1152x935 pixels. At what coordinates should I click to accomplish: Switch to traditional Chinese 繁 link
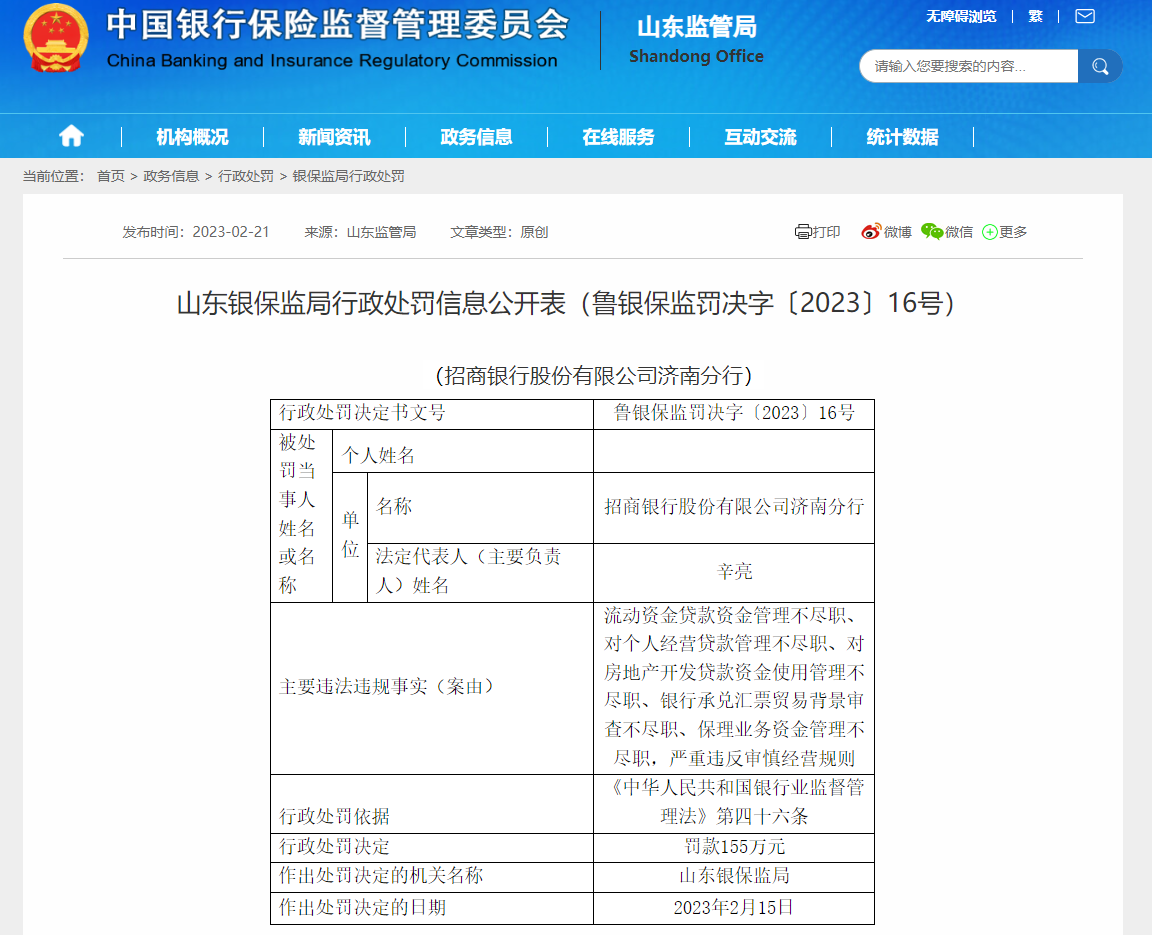(x=1035, y=16)
